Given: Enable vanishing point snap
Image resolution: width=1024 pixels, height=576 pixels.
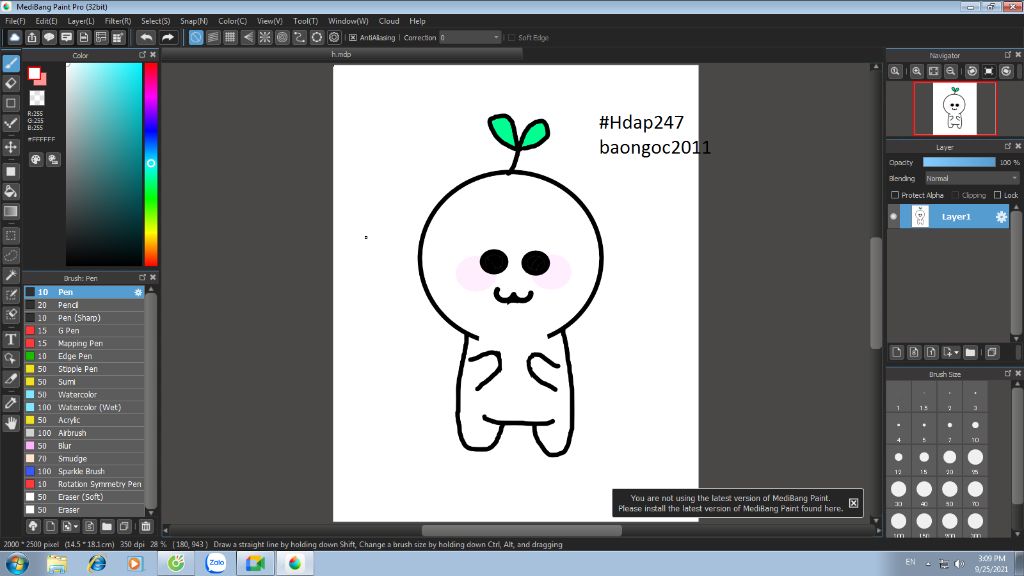Looking at the screenshot, I should coord(248,38).
